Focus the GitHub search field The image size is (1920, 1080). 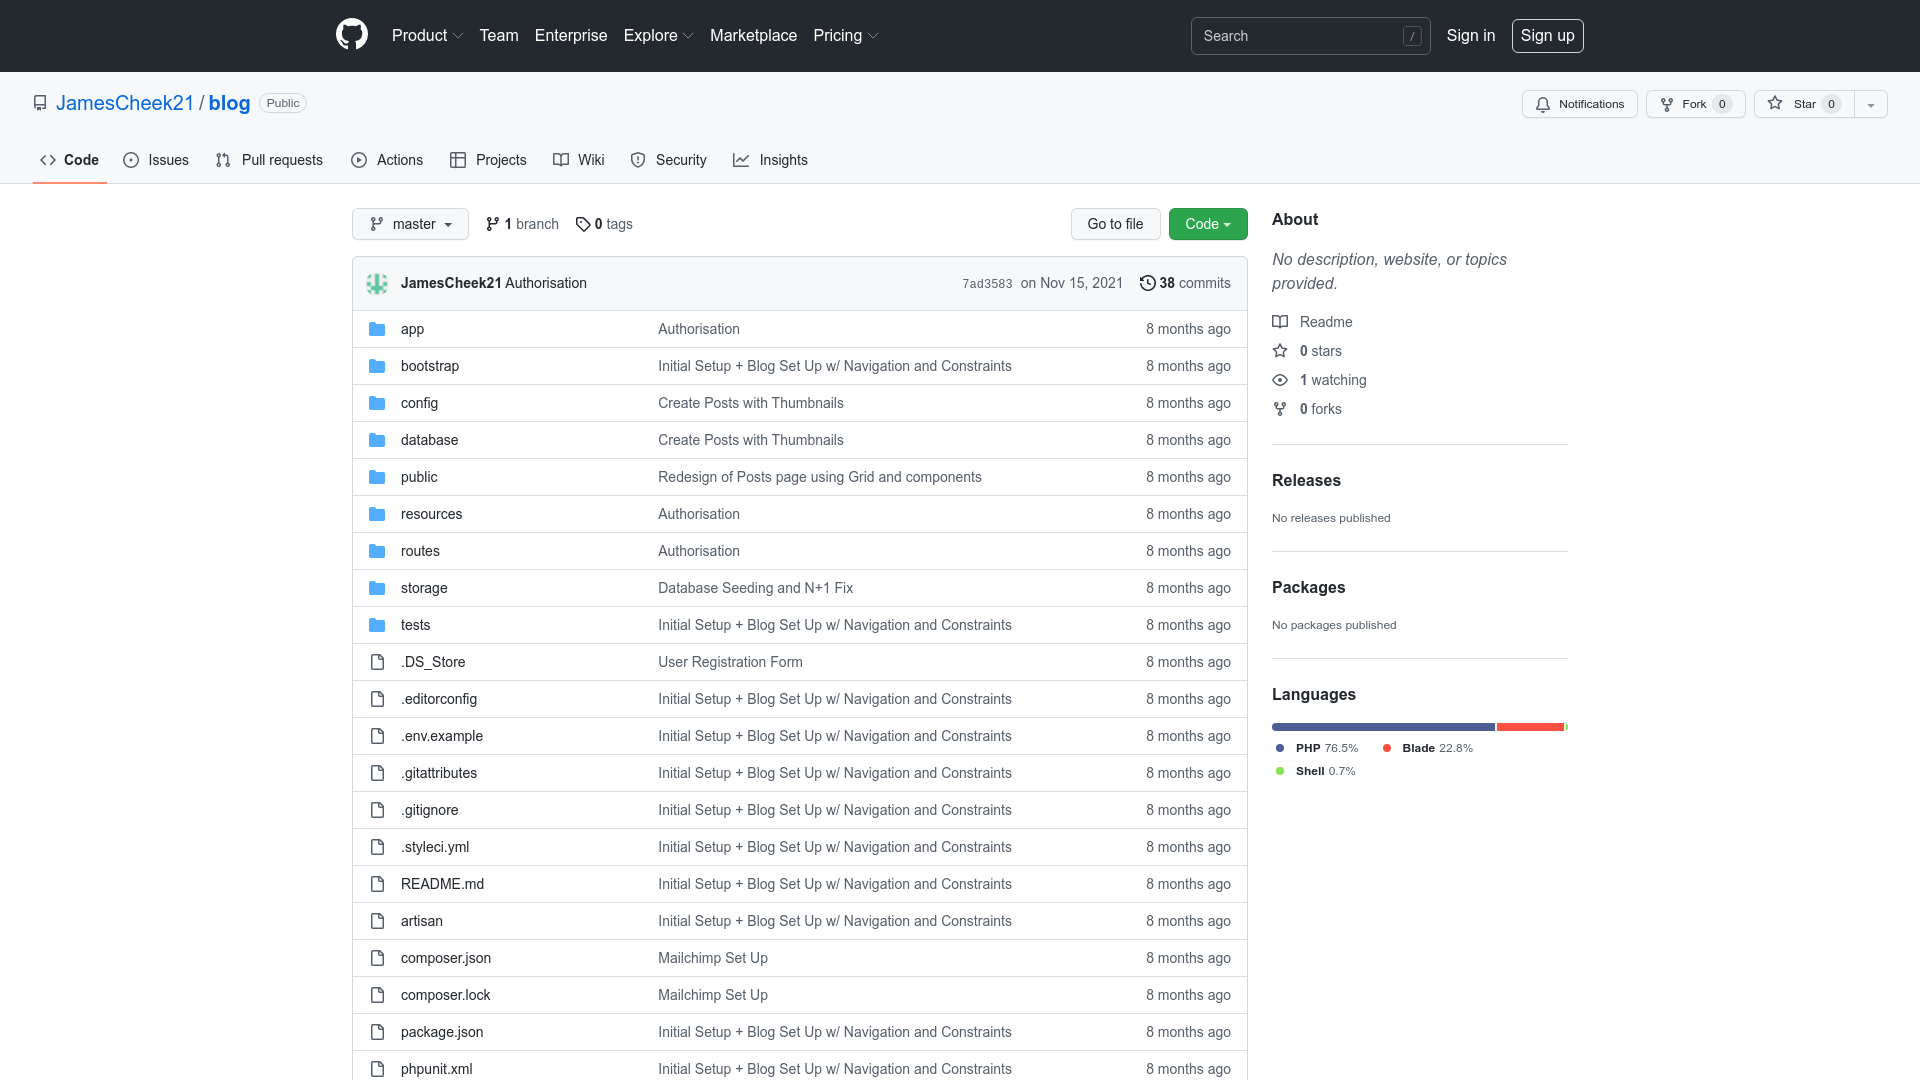[1300, 36]
